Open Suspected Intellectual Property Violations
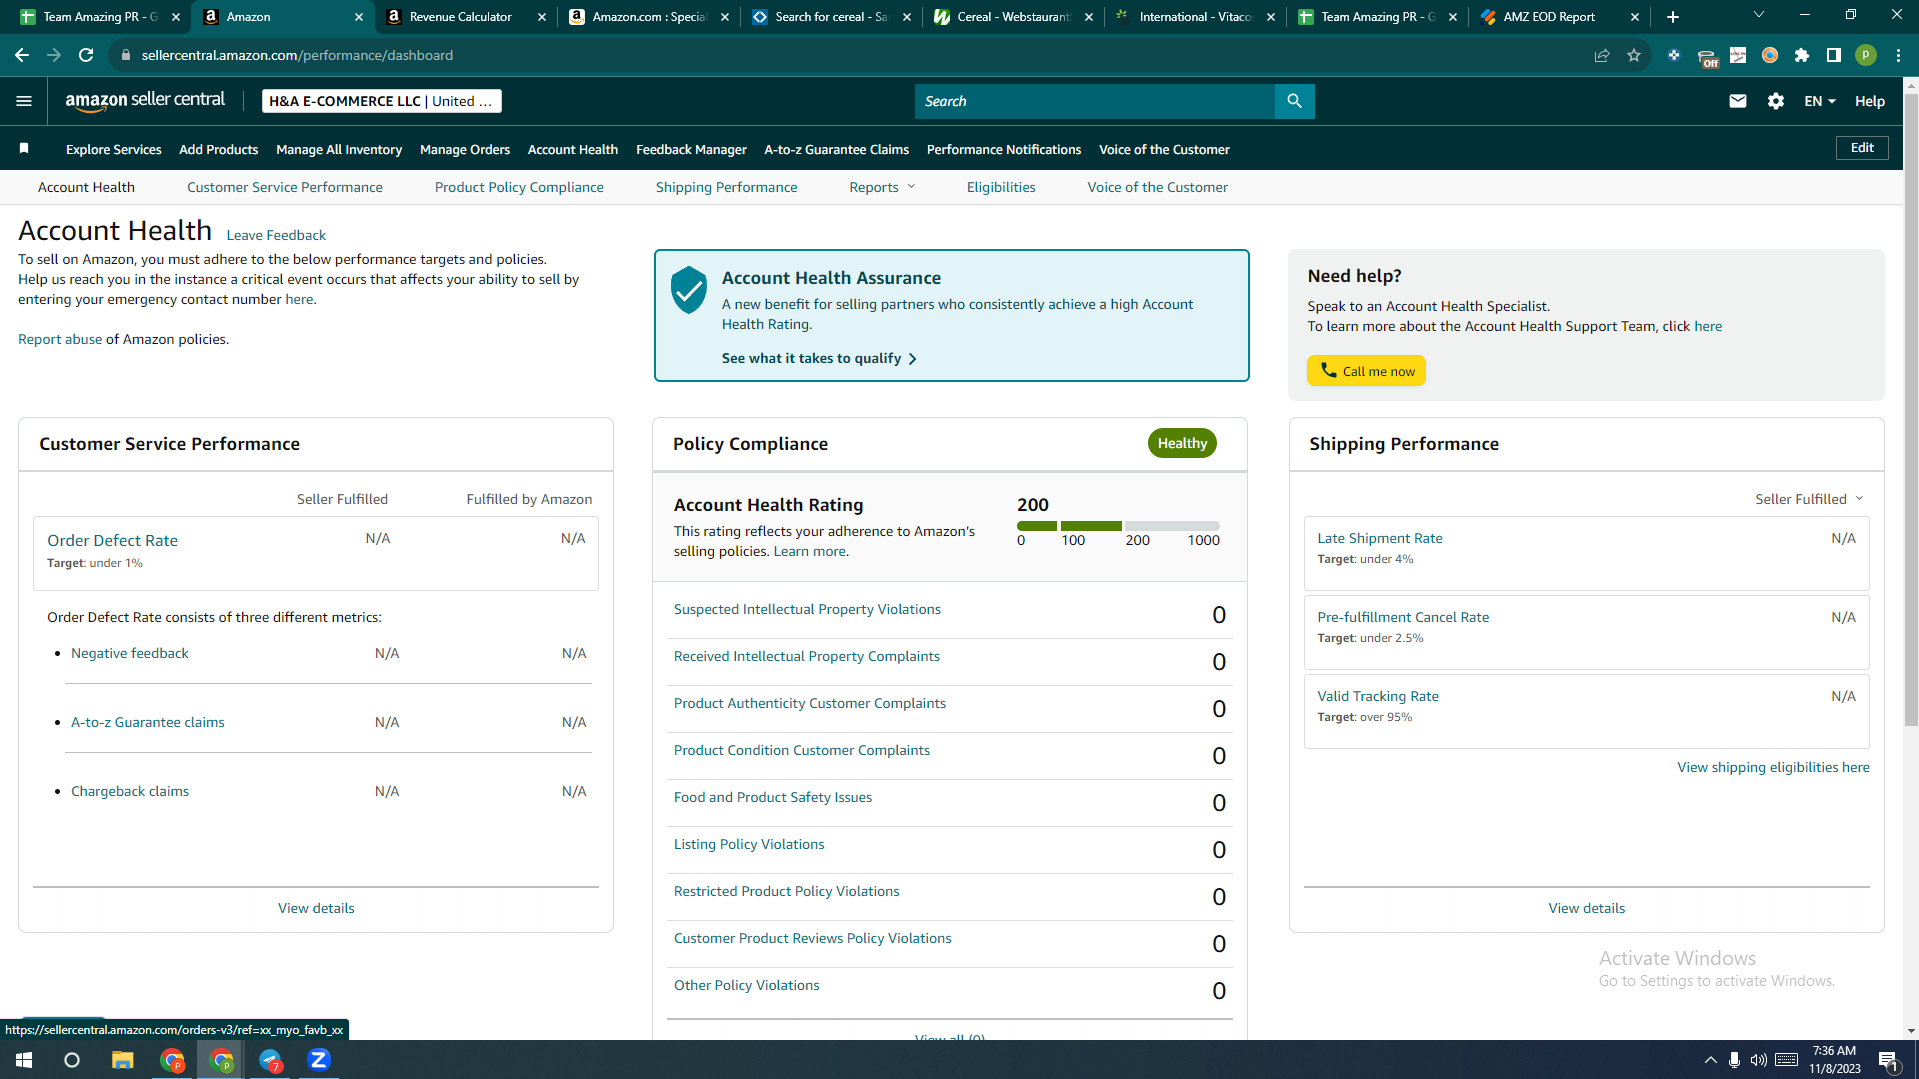This screenshot has height=1079, width=1919. click(x=807, y=609)
